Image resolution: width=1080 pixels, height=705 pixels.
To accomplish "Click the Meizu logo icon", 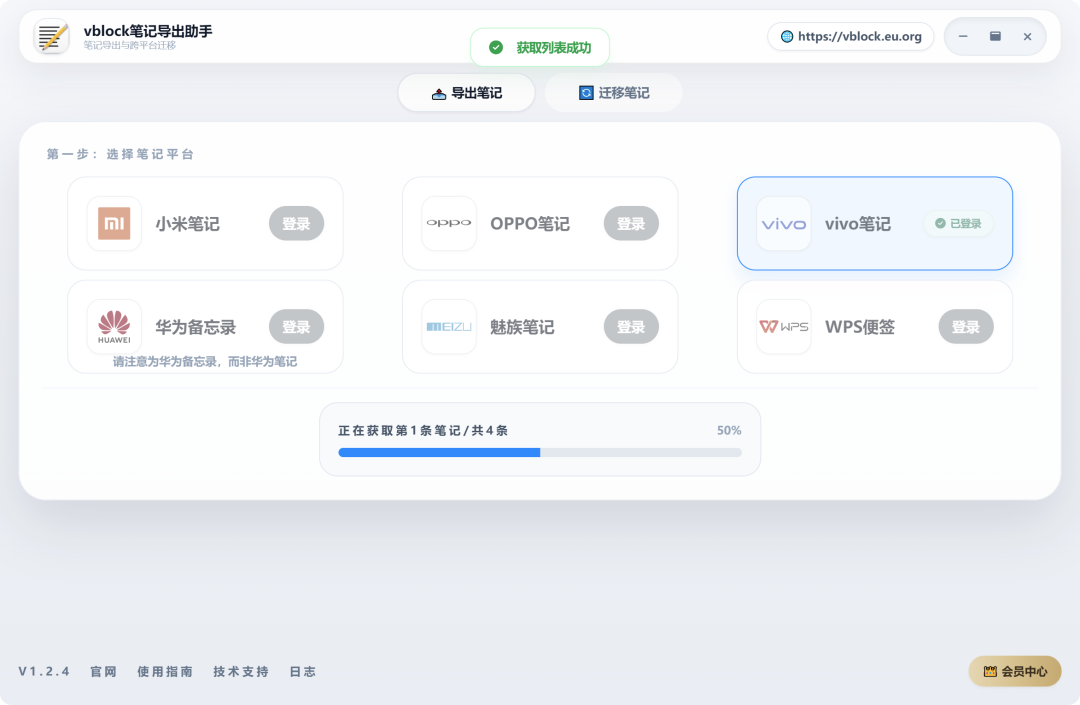I will pyautogui.click(x=449, y=326).
